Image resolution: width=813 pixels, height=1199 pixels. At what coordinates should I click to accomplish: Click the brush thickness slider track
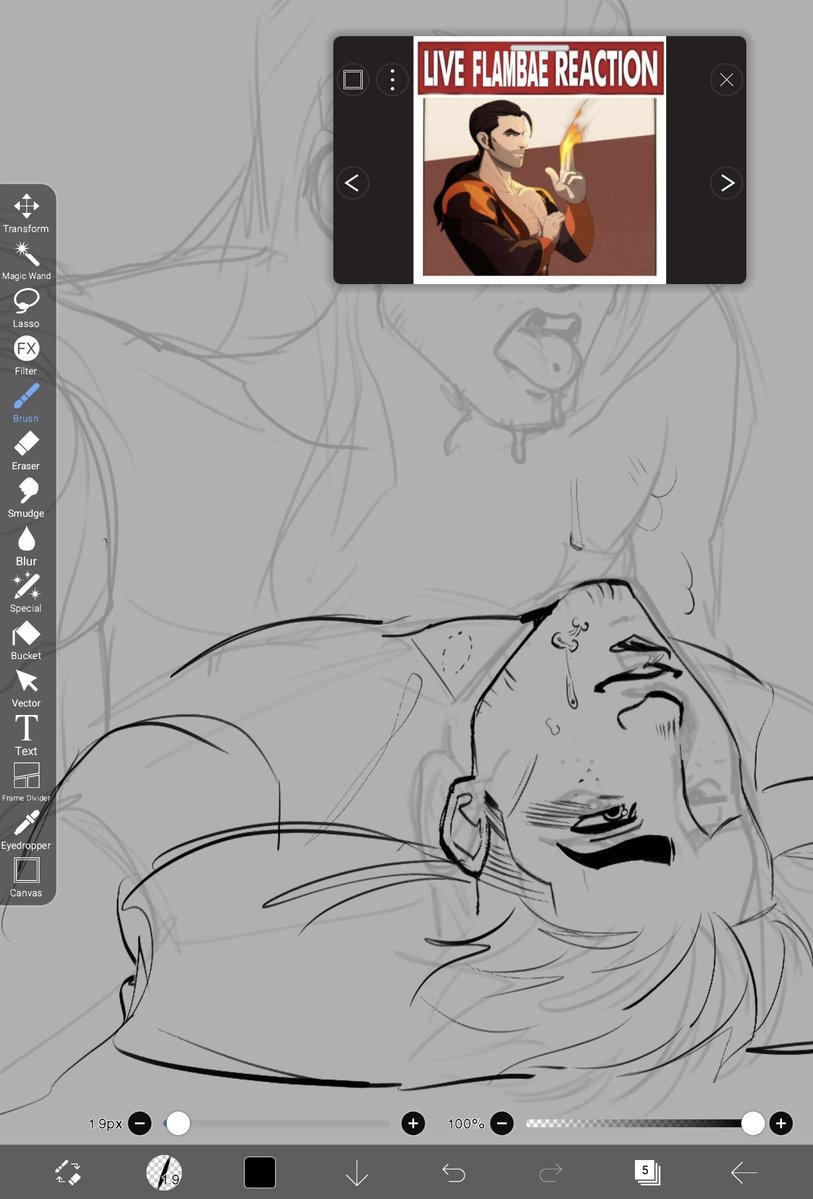click(277, 1123)
